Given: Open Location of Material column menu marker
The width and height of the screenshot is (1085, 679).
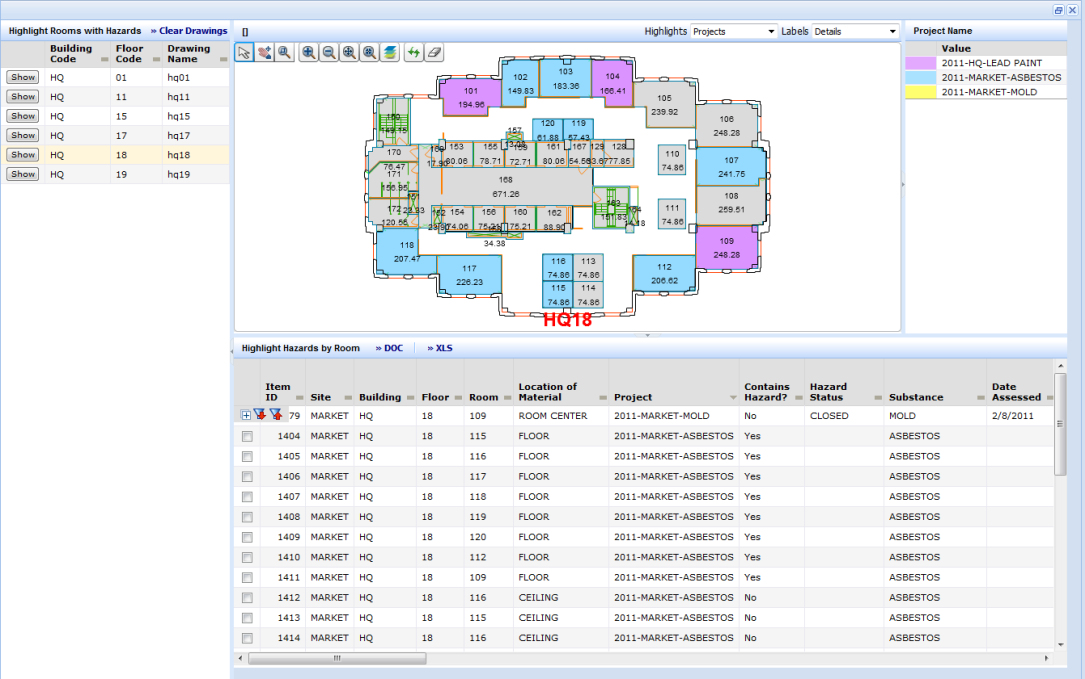Looking at the screenshot, I should [603, 398].
